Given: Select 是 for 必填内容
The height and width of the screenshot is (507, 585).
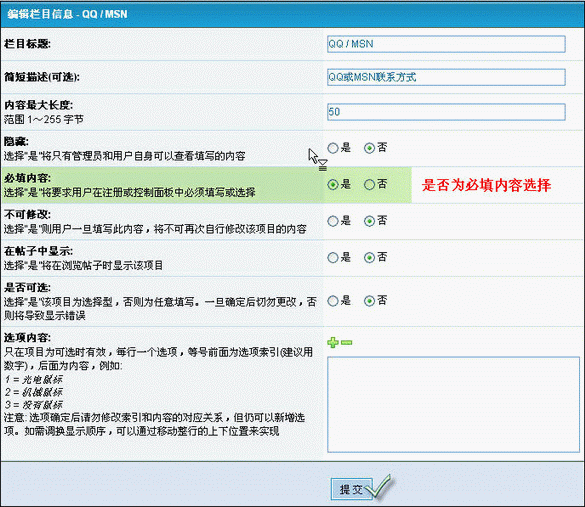Looking at the screenshot, I should click(332, 185).
